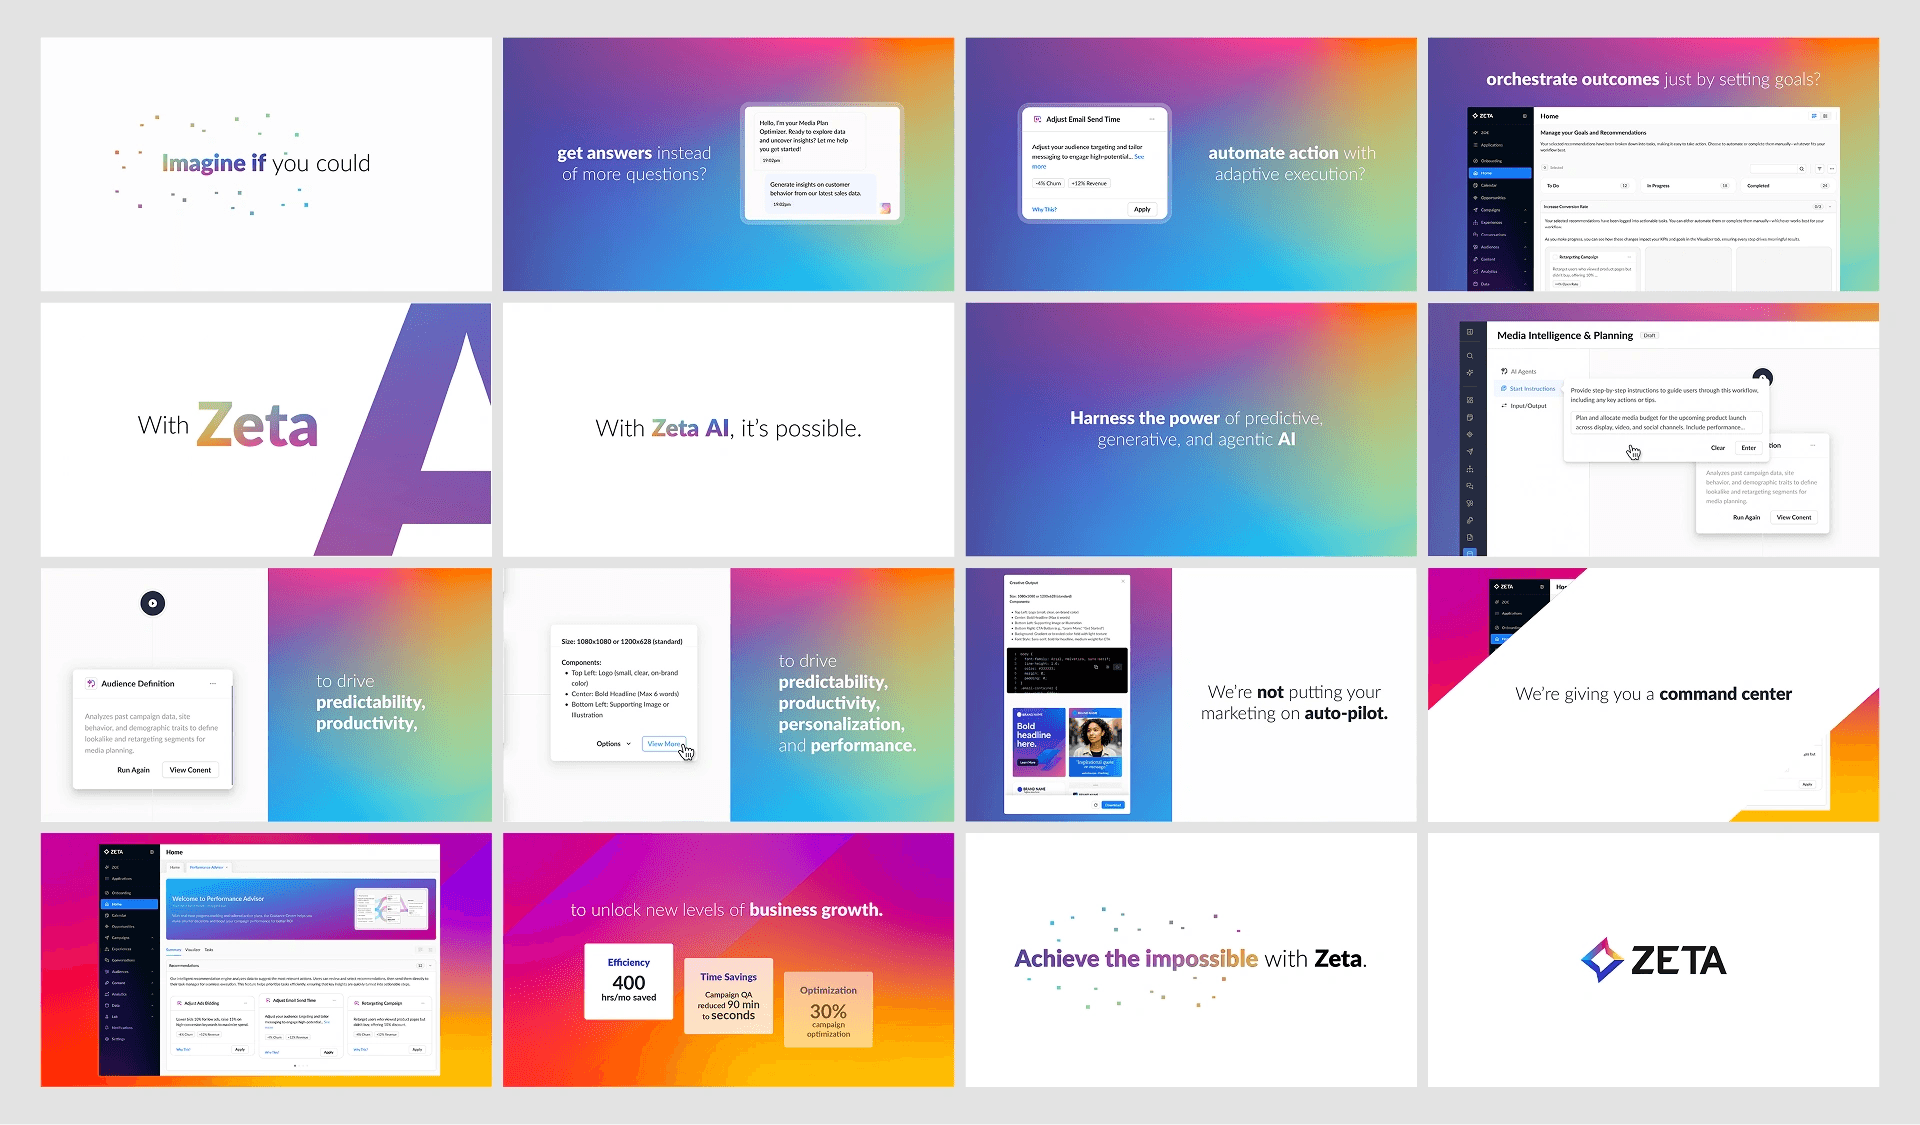Screen dimensions: 1920x1125
Task: Click Enter button in instructions popup
Action: coord(1748,448)
